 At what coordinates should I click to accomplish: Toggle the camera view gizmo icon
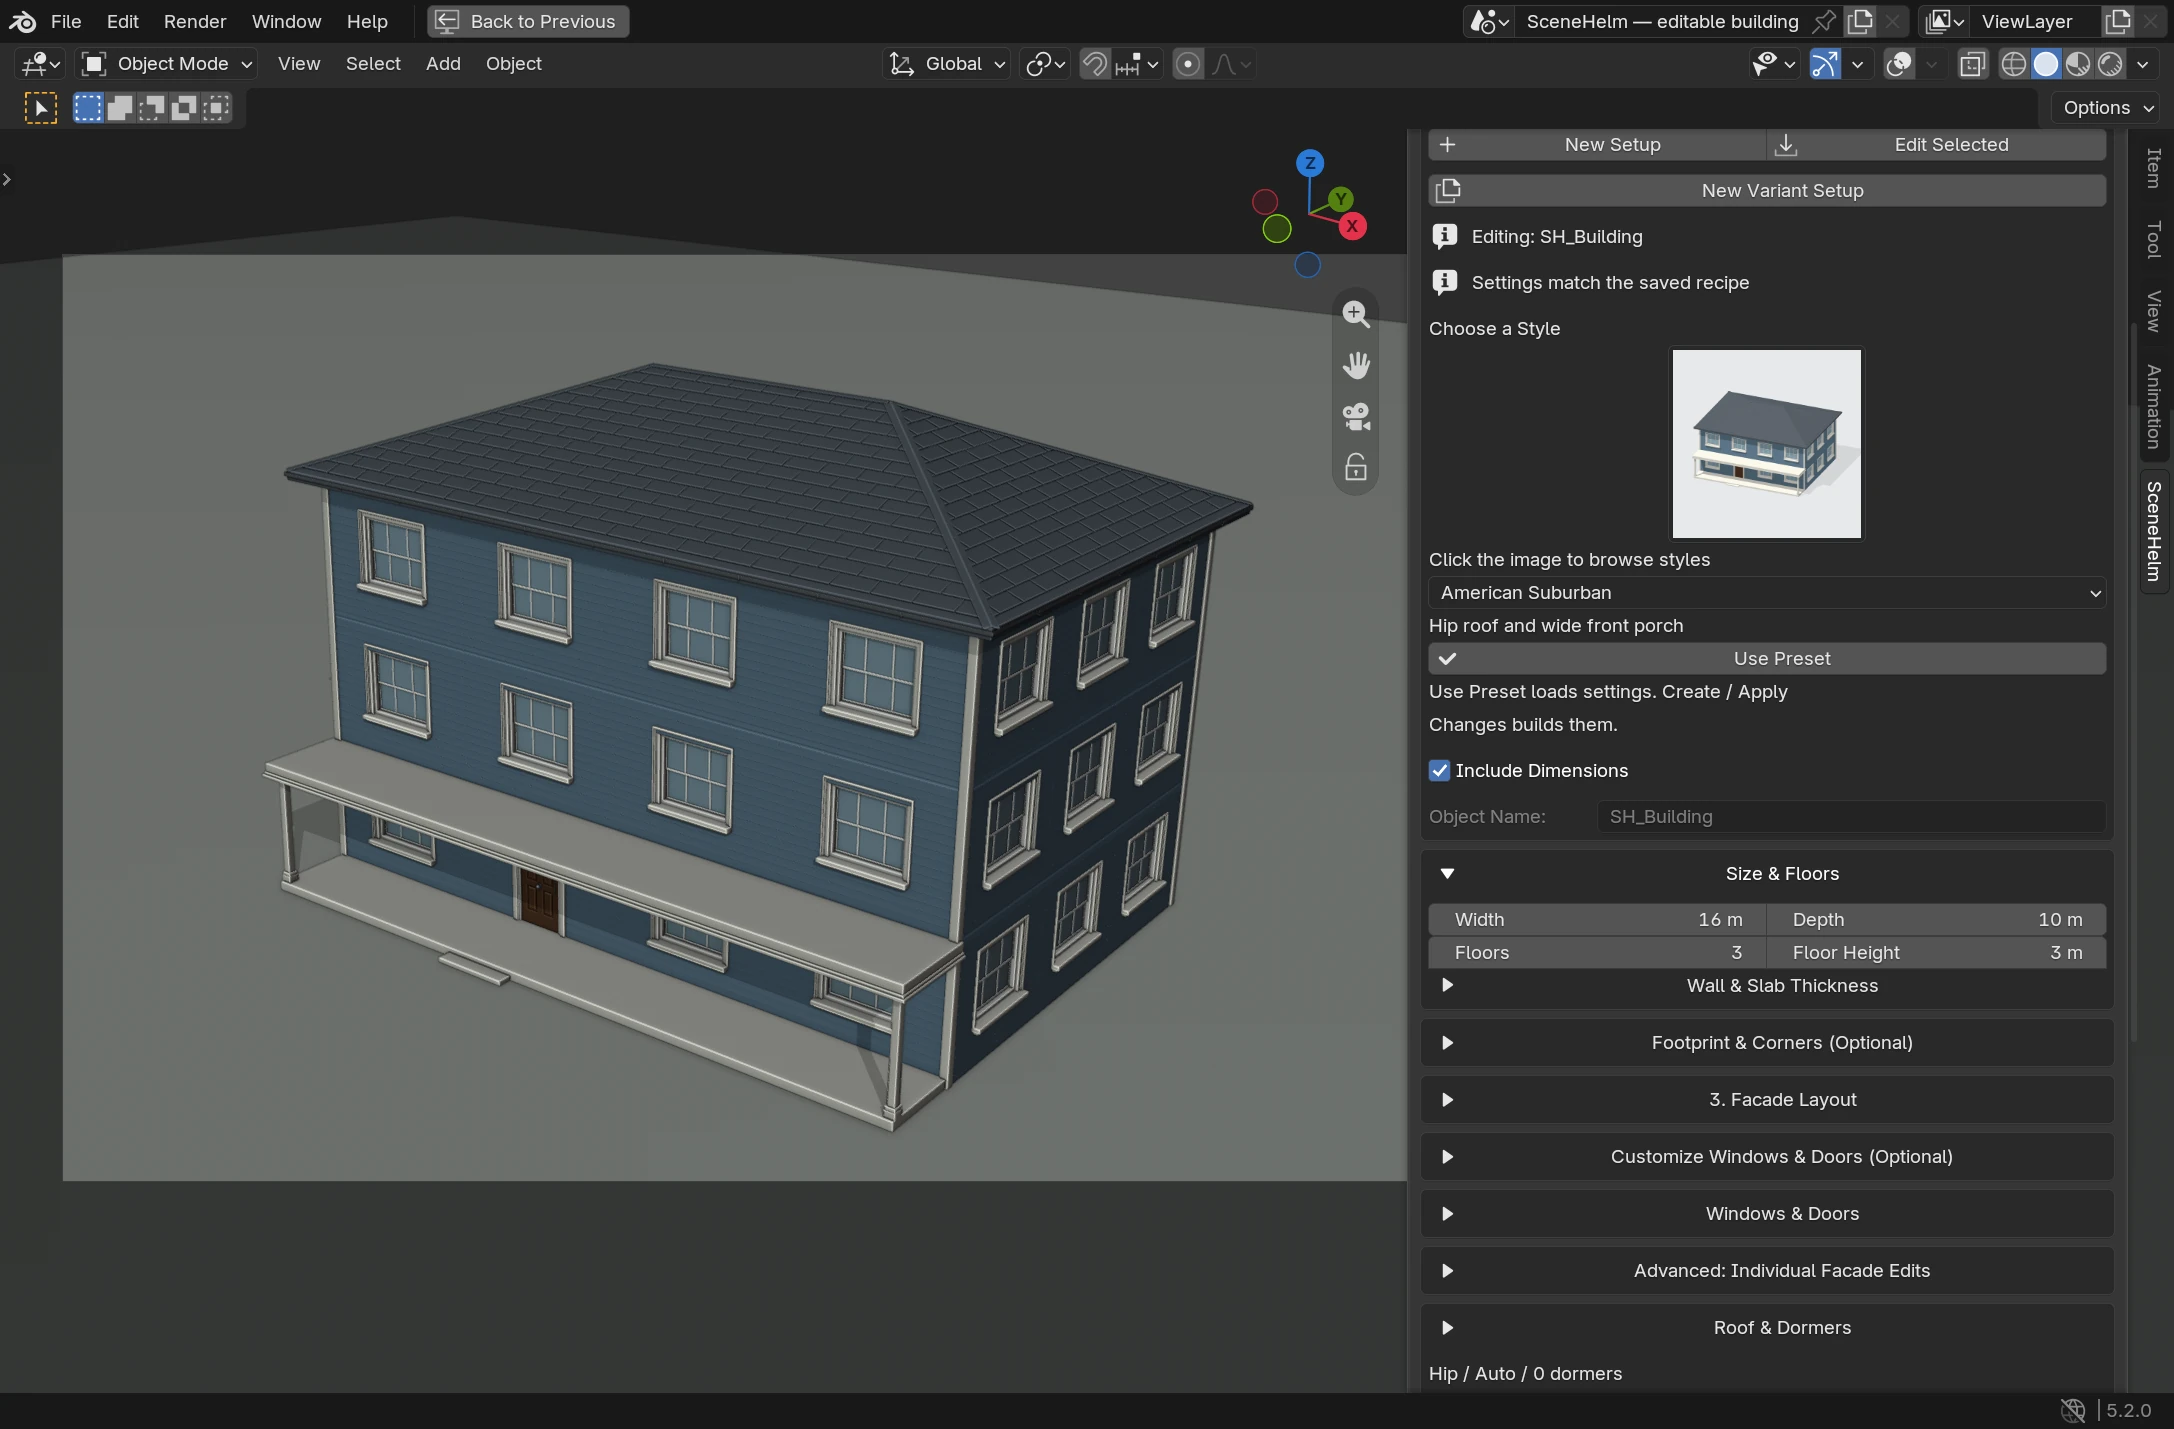click(x=1356, y=416)
